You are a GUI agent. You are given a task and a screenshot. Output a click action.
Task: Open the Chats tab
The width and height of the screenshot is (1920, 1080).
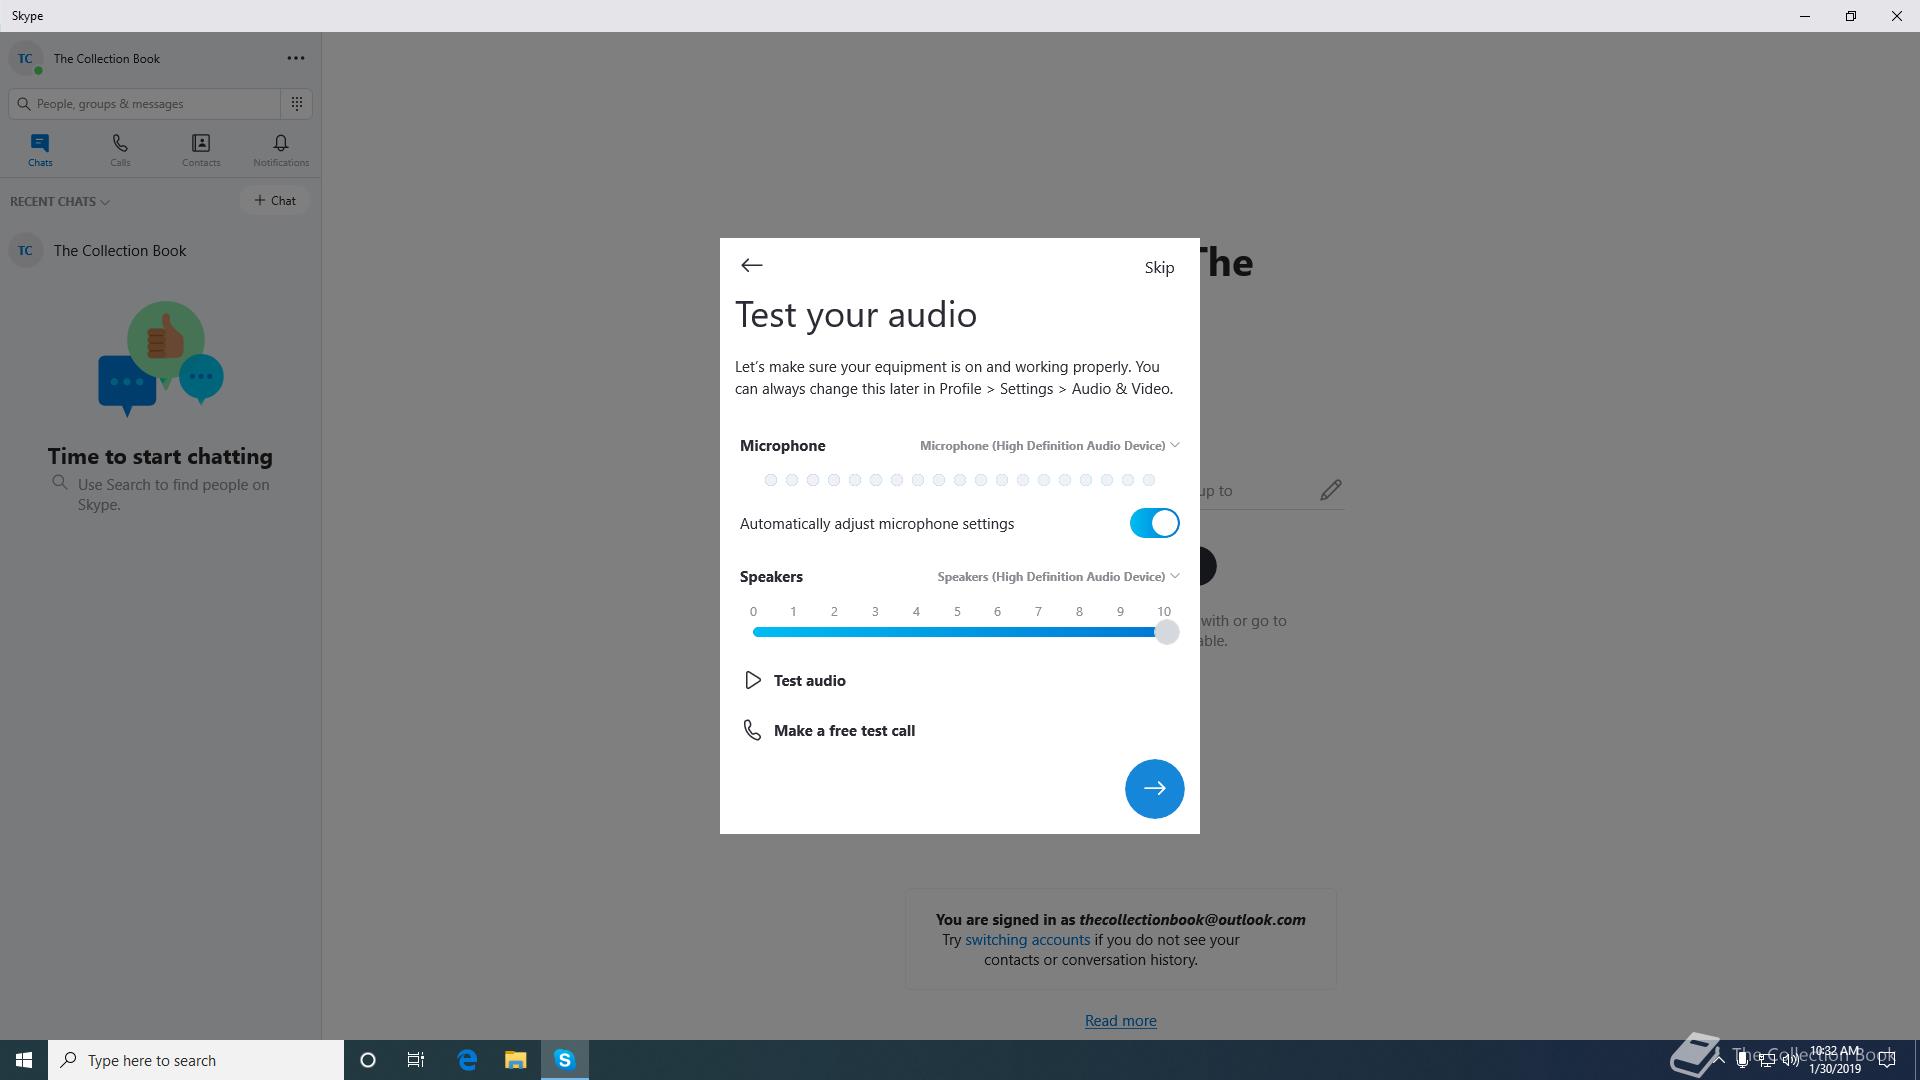coord(40,150)
